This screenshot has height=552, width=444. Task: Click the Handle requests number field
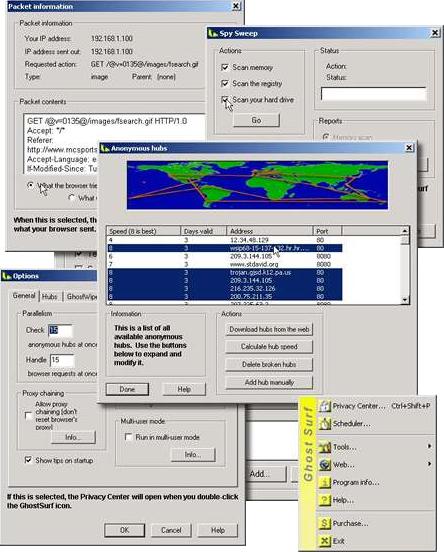(x=62, y=360)
